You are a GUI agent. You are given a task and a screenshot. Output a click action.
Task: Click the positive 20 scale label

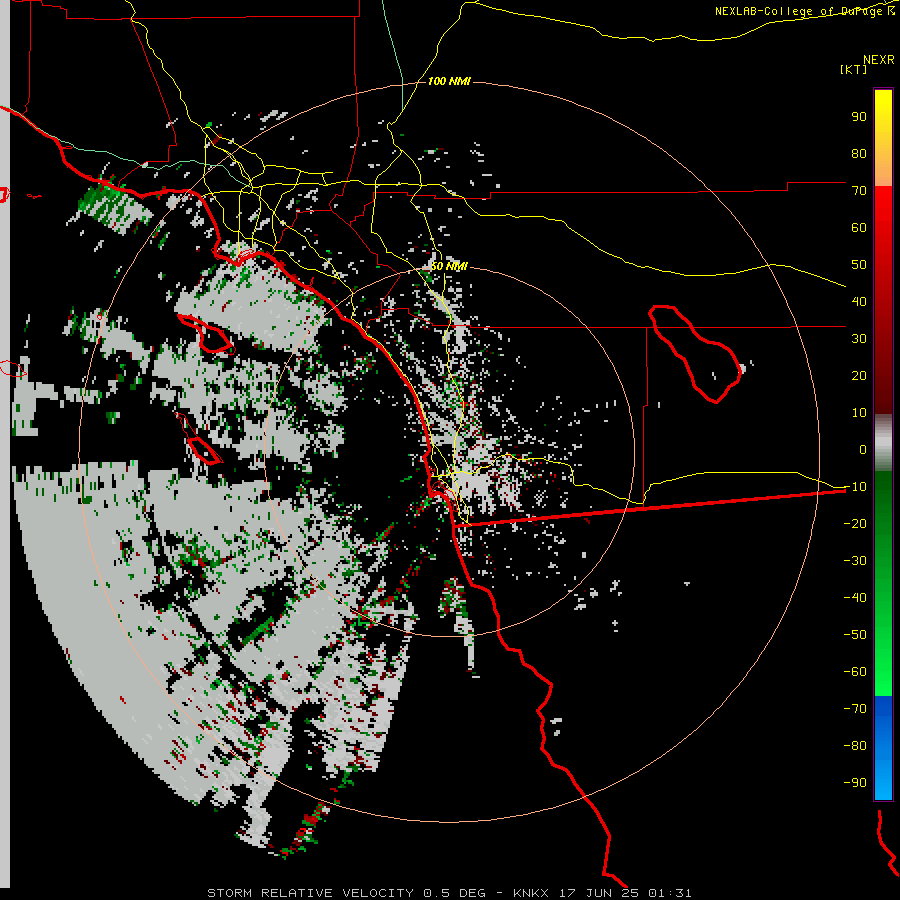tap(859, 376)
